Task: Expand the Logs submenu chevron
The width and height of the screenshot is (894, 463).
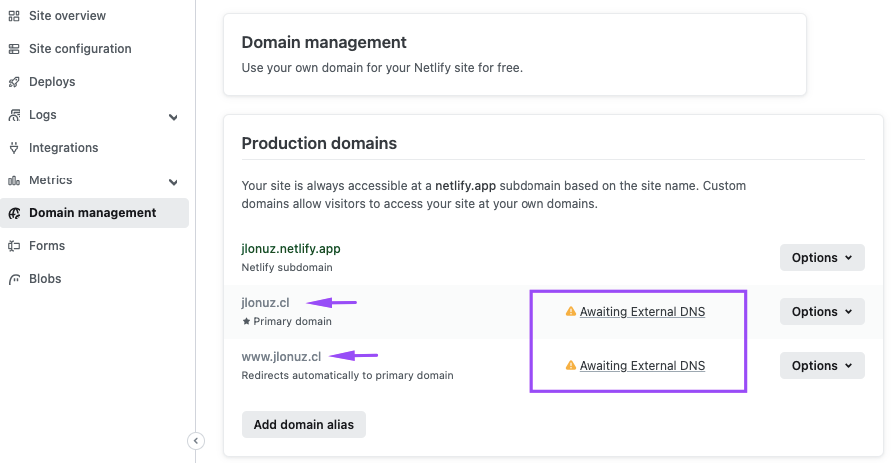Action: coord(173,117)
